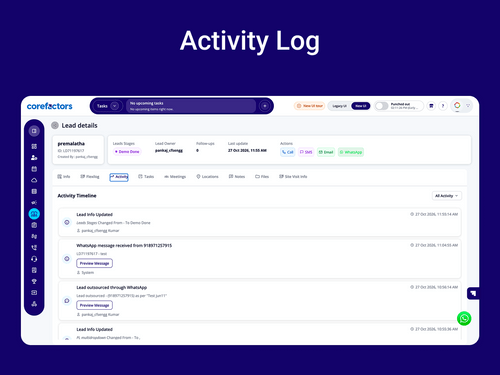Expand the profile menu arrow
The height and width of the screenshot is (375, 500).
click(468, 106)
